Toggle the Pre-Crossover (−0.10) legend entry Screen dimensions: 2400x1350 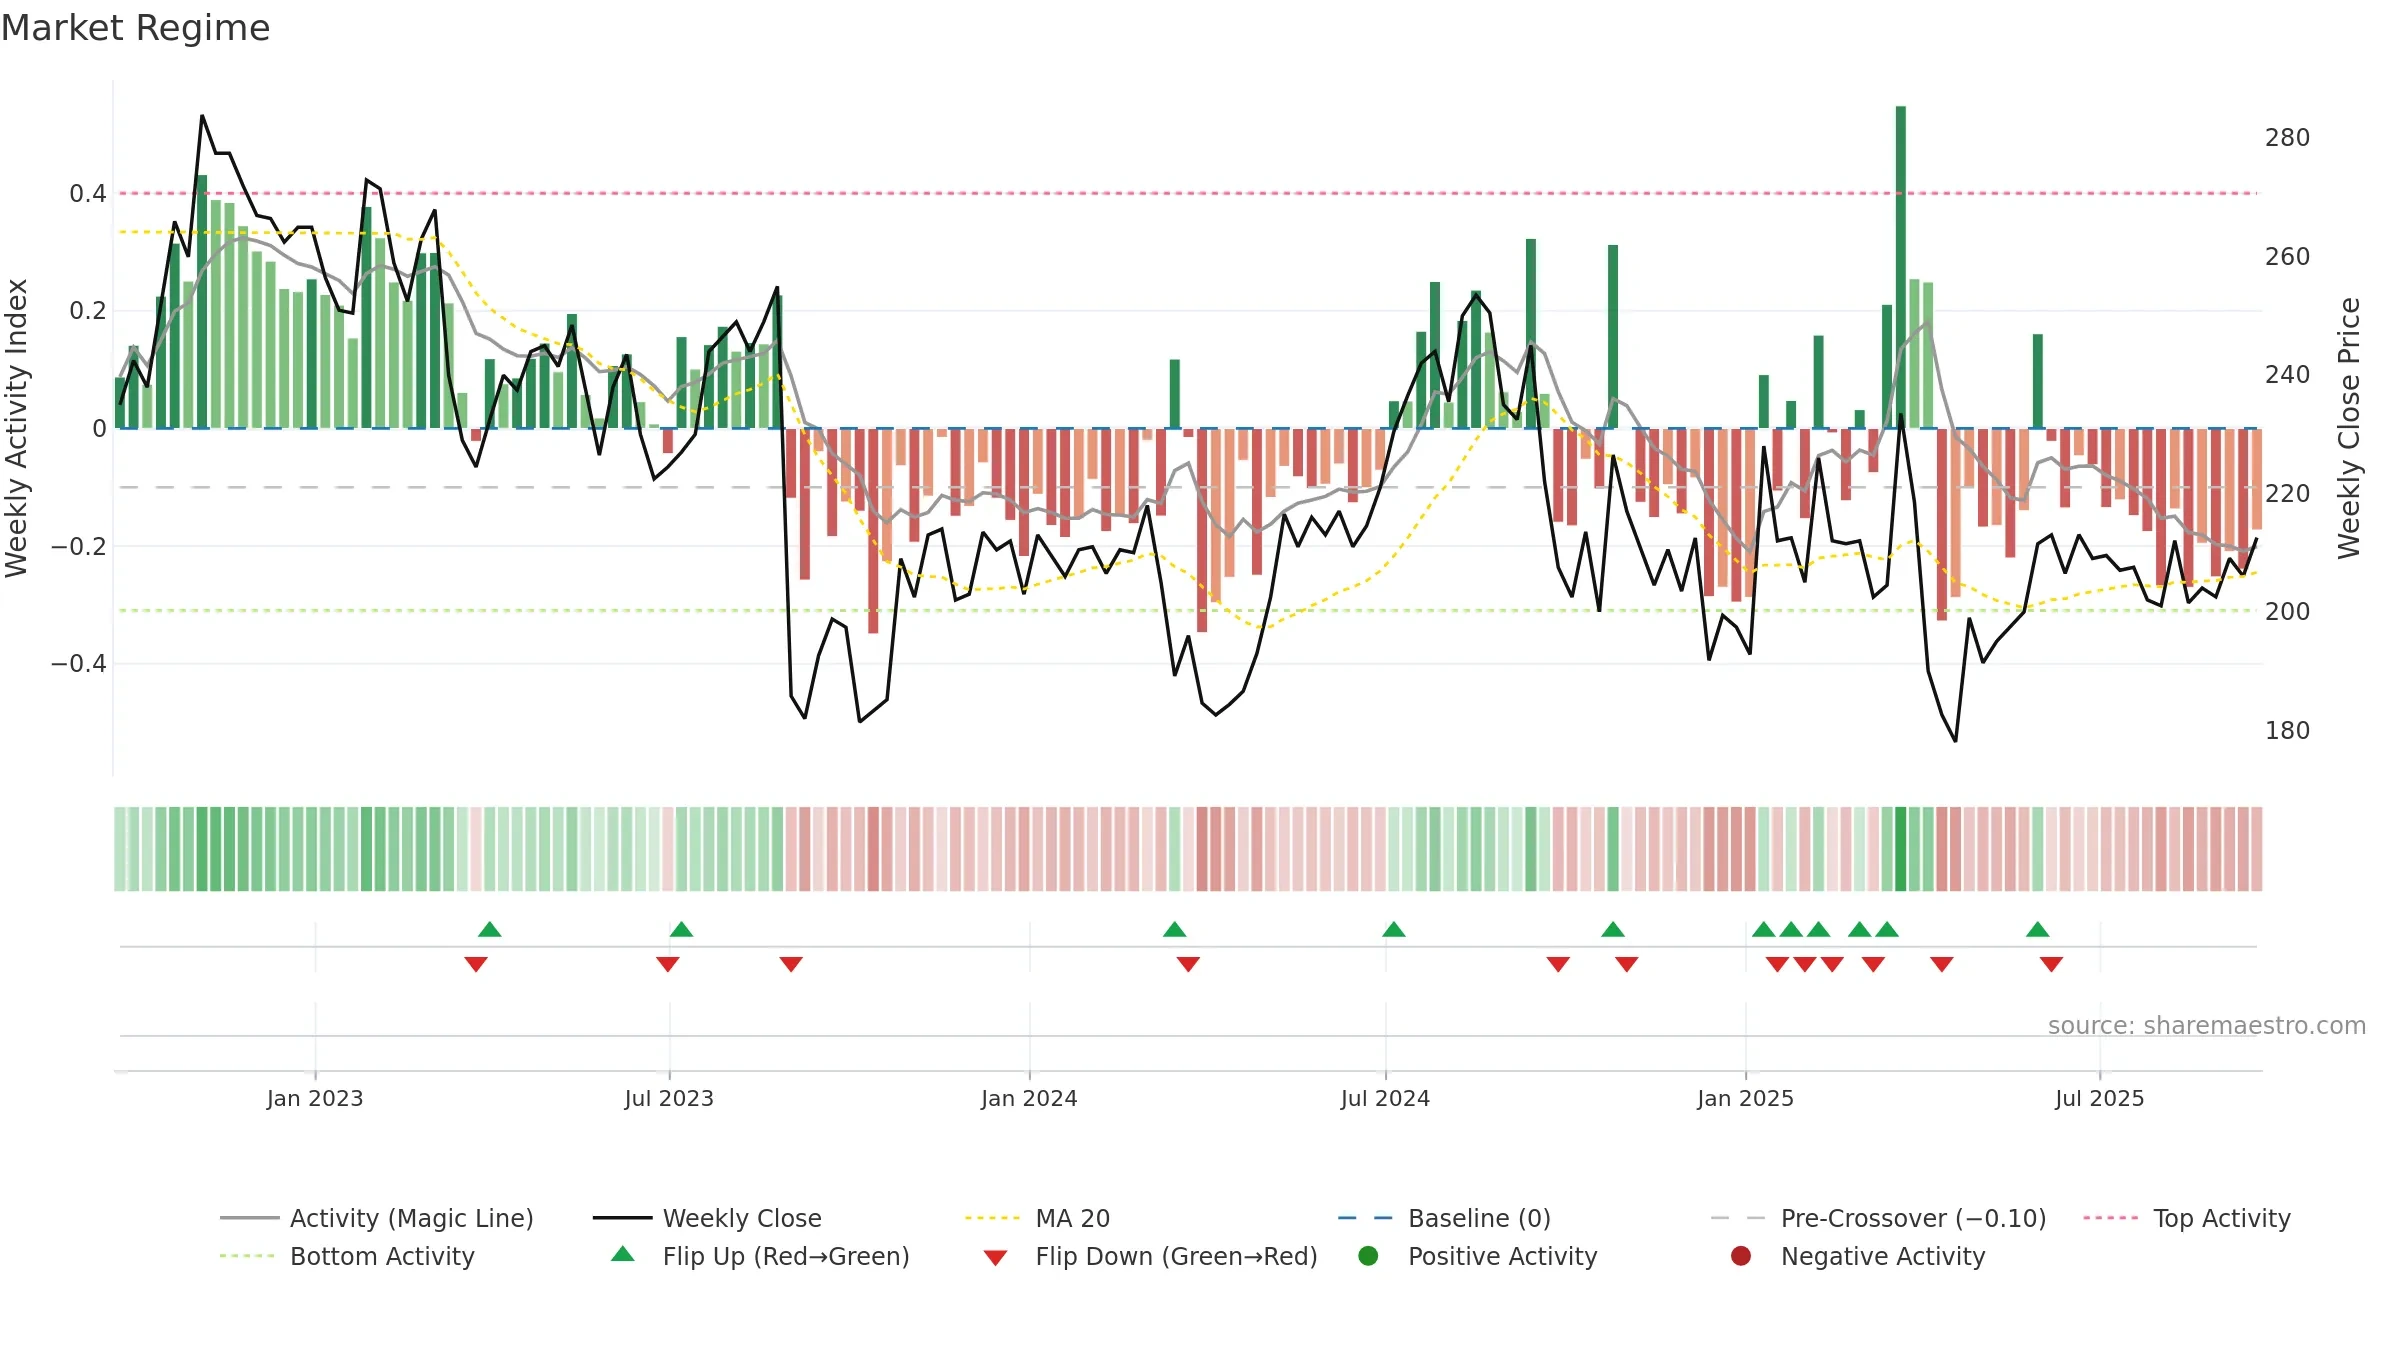click(x=1878, y=1218)
